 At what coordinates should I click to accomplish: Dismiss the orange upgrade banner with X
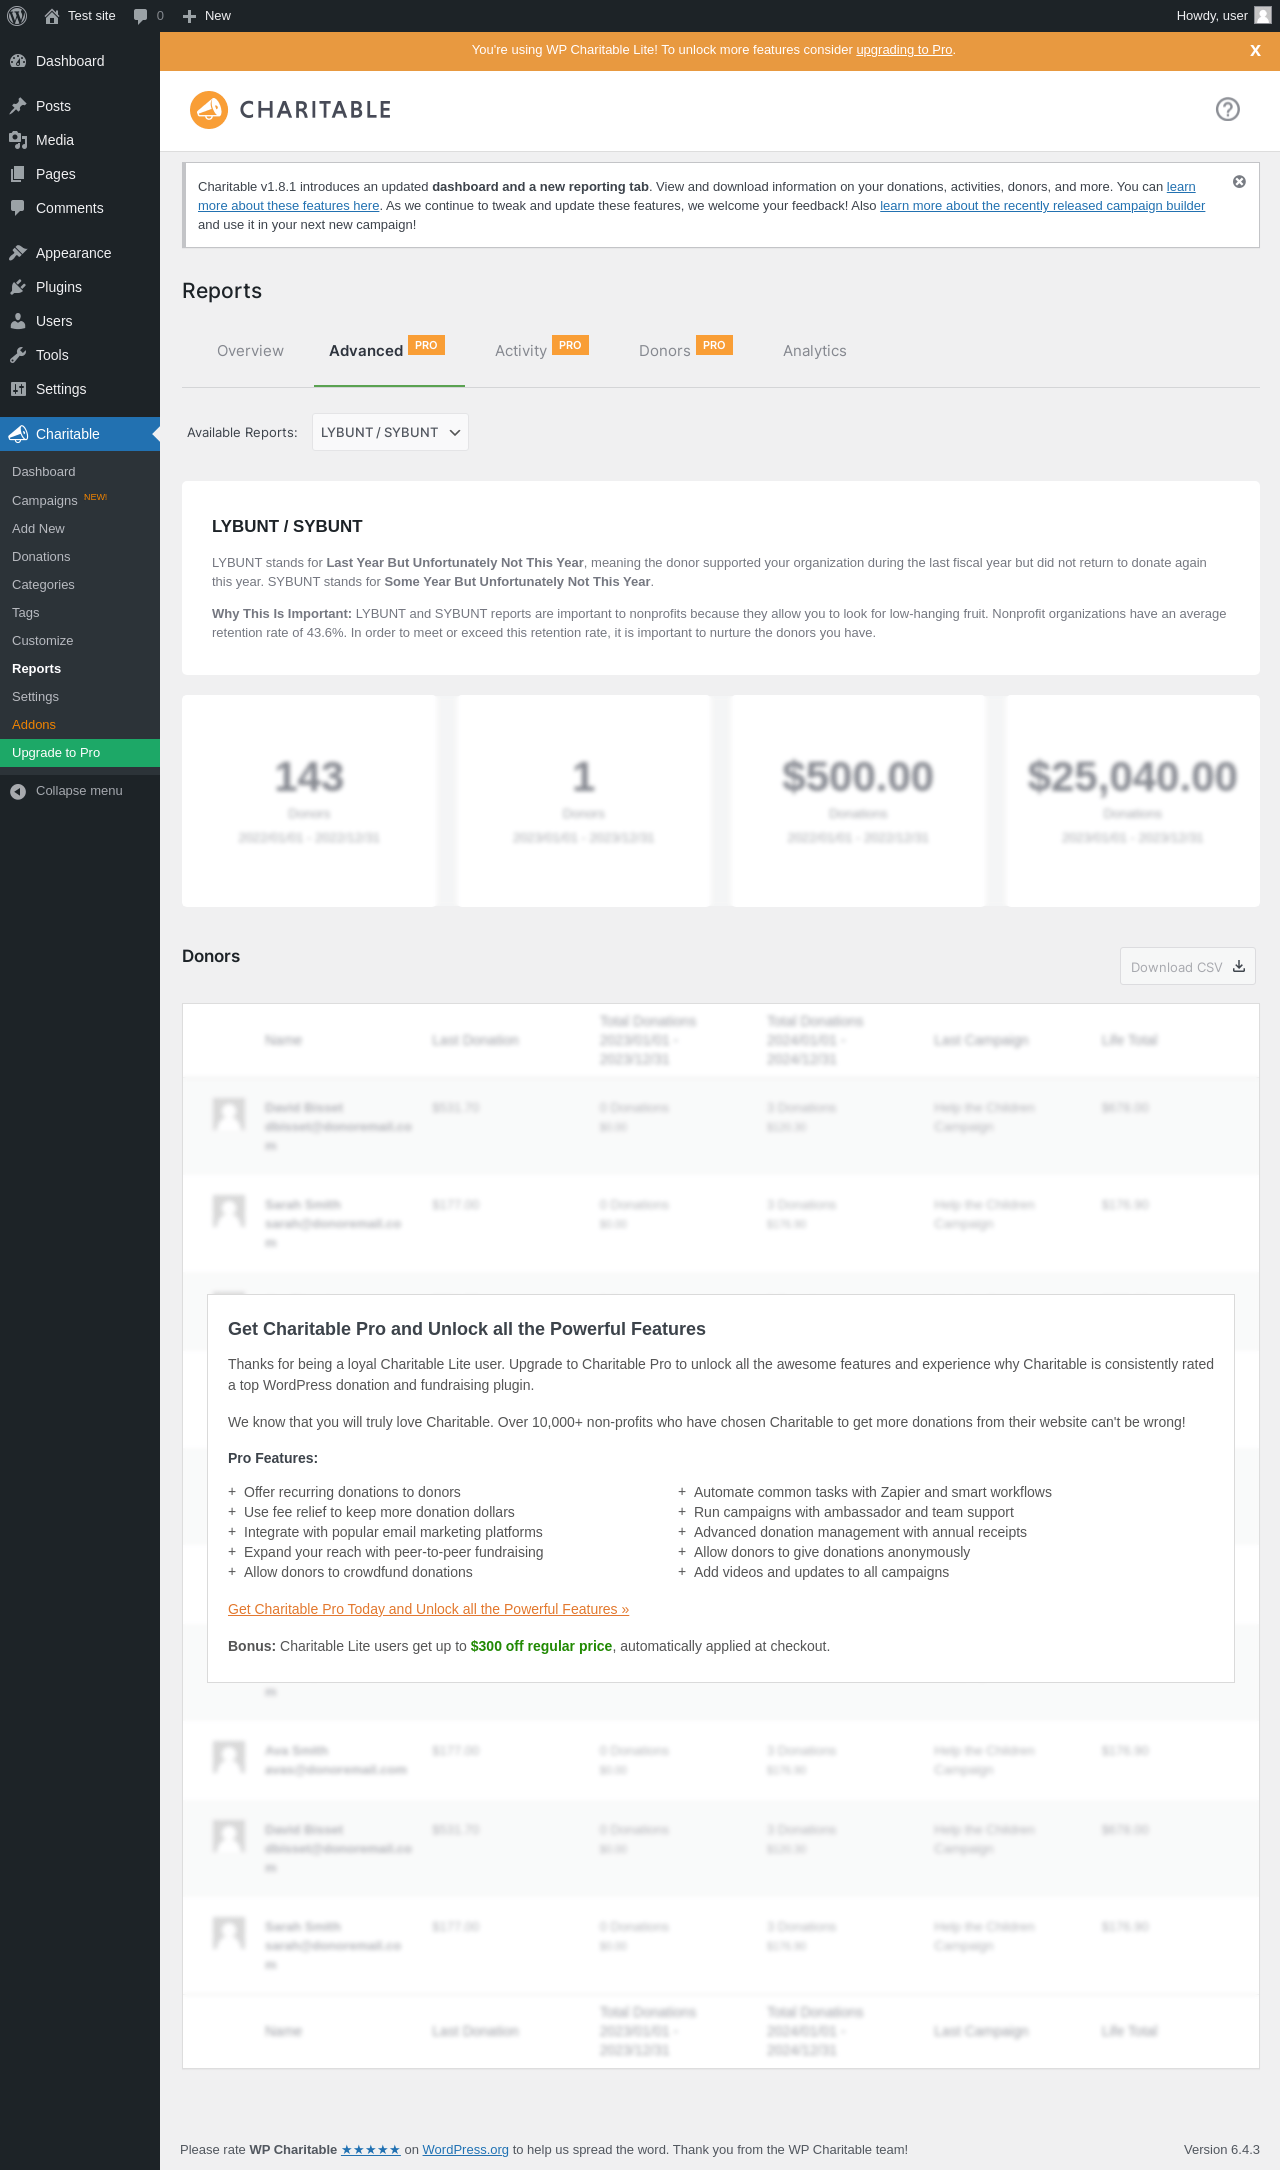tap(1255, 50)
